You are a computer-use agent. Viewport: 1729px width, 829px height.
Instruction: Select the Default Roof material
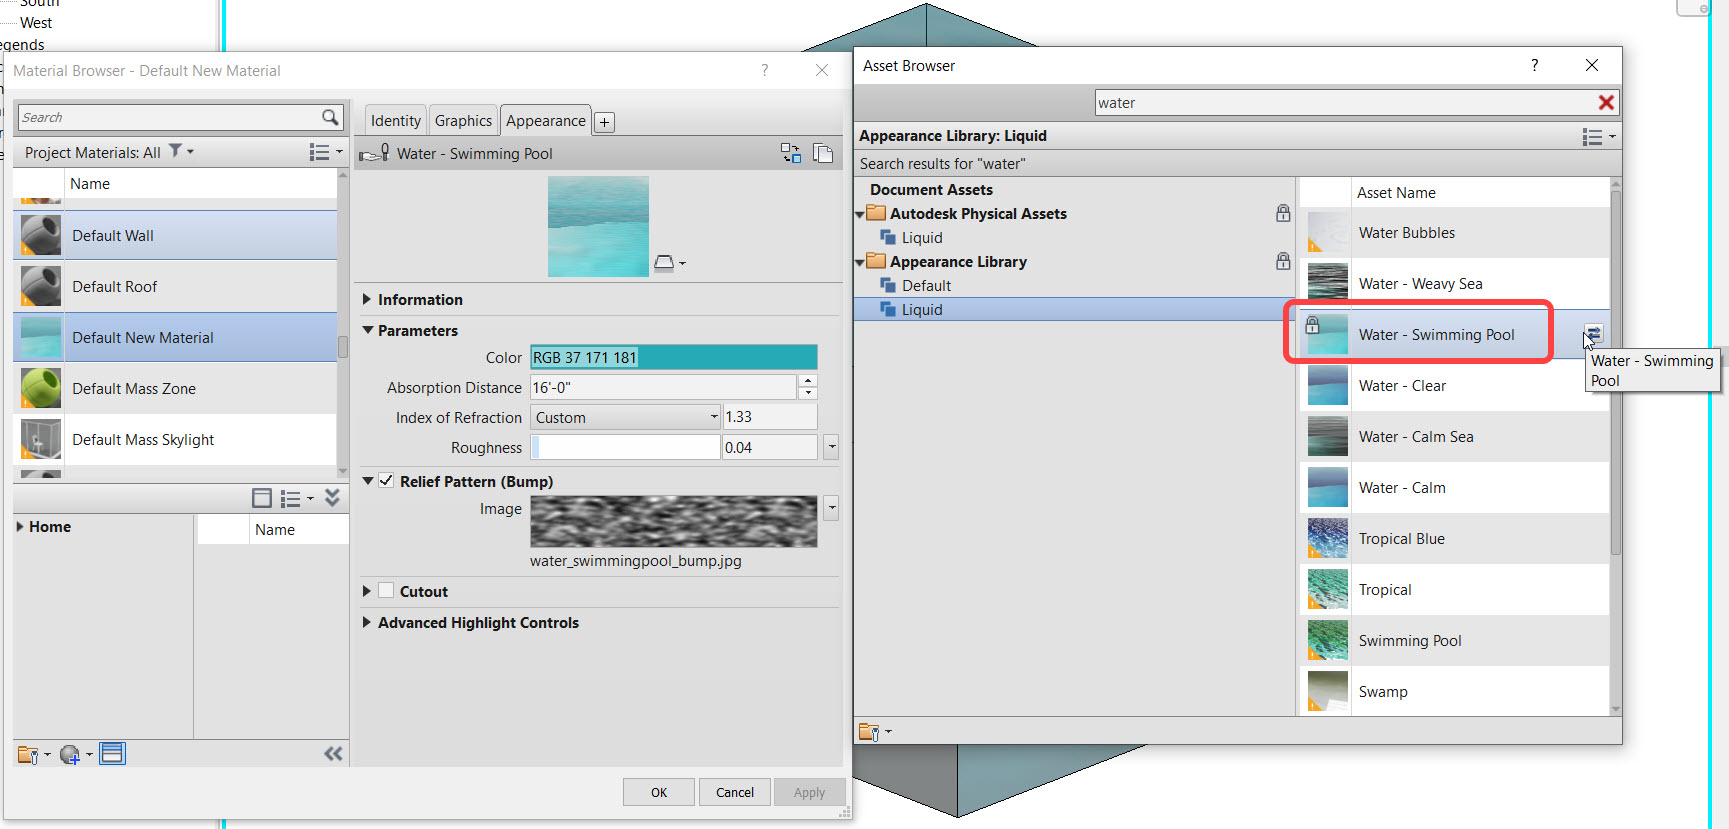pos(175,286)
